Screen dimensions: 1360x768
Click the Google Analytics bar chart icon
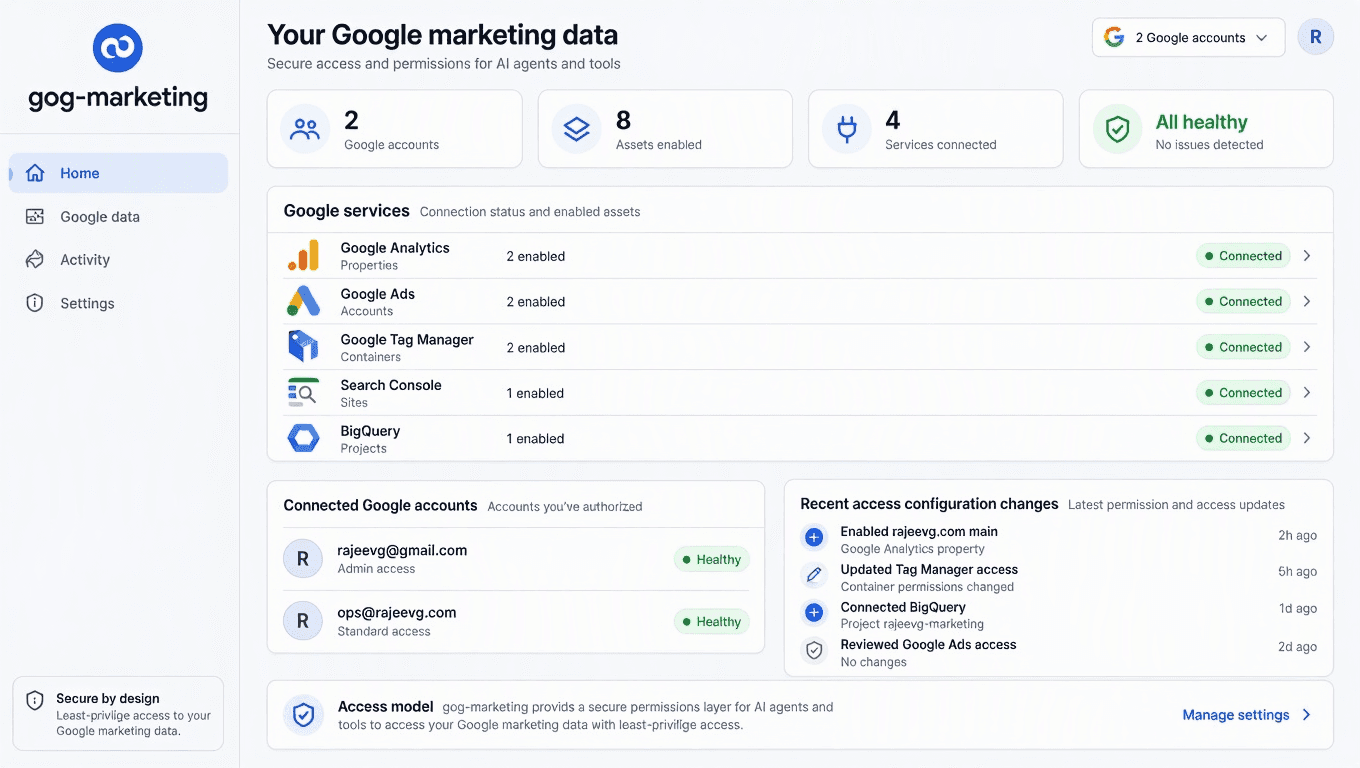tap(303, 256)
